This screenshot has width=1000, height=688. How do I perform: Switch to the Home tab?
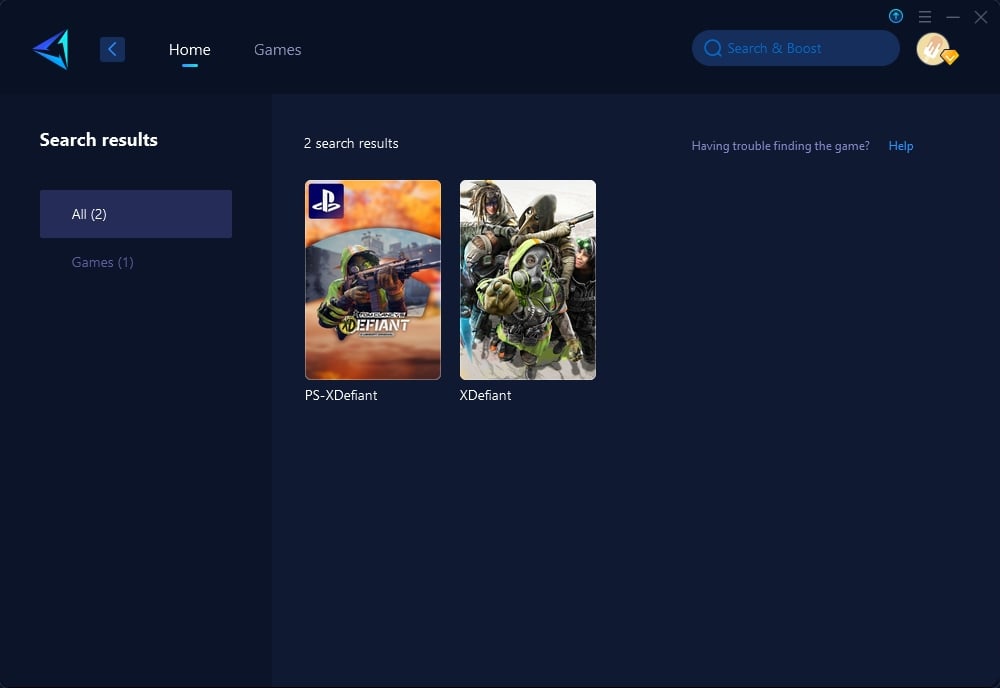[x=189, y=49]
